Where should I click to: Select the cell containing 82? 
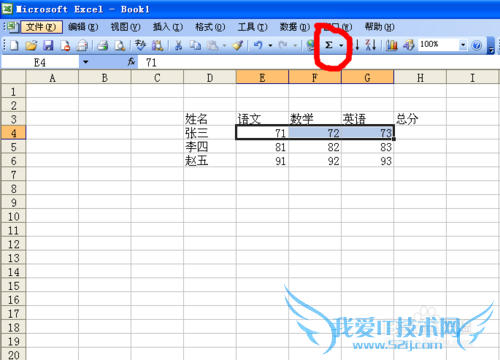click(315, 147)
